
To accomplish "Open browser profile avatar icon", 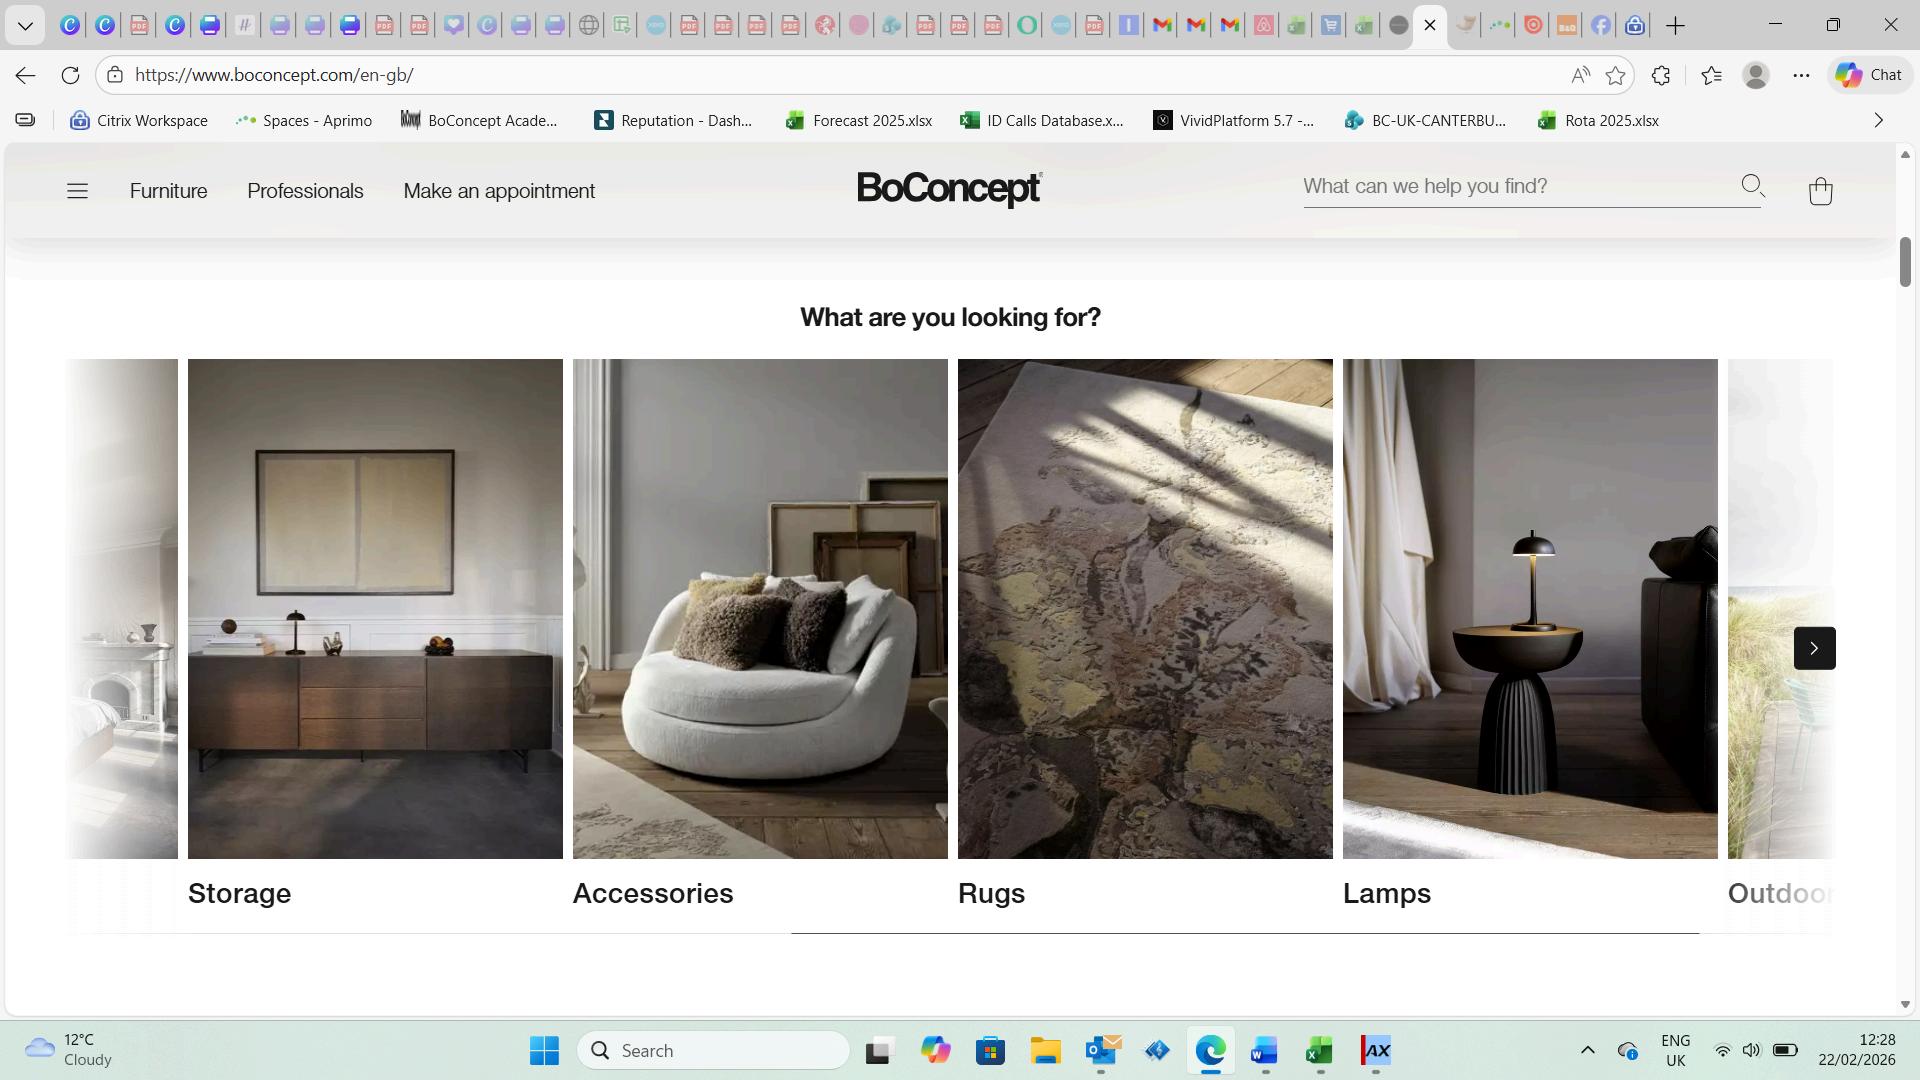I will [x=1755, y=75].
